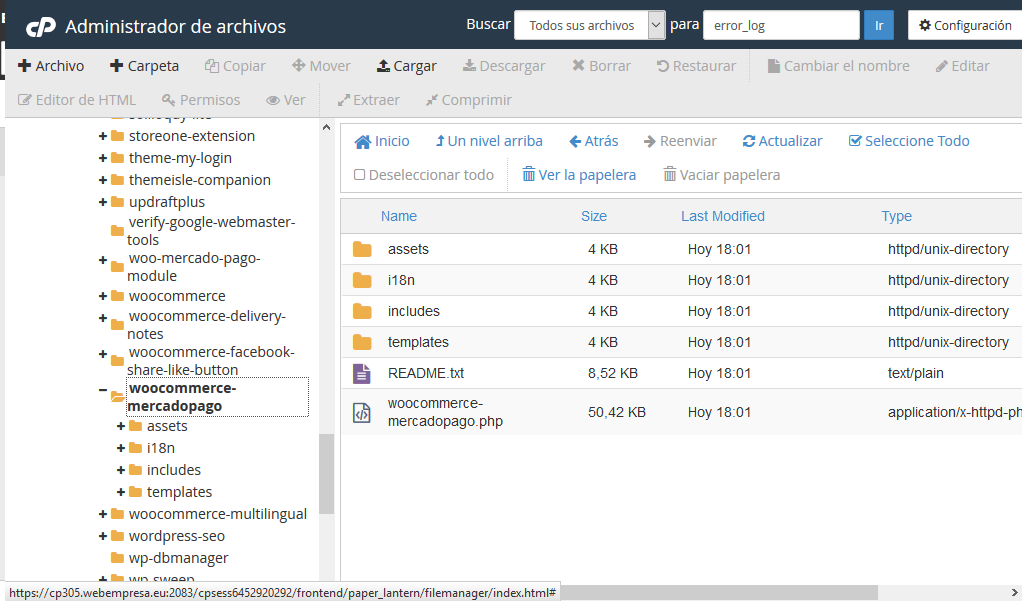Expand the theme-my-login tree folder
1022x601 pixels.
pyautogui.click(x=103, y=158)
